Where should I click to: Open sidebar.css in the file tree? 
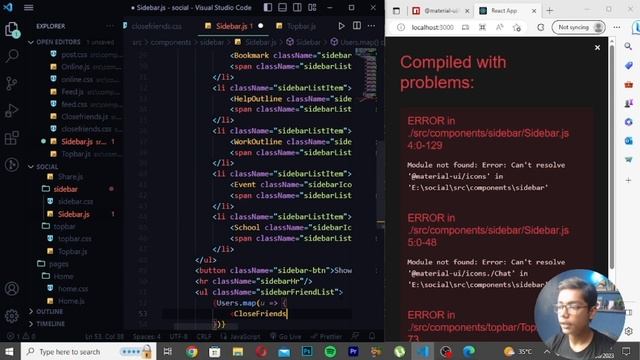[x=75, y=202]
